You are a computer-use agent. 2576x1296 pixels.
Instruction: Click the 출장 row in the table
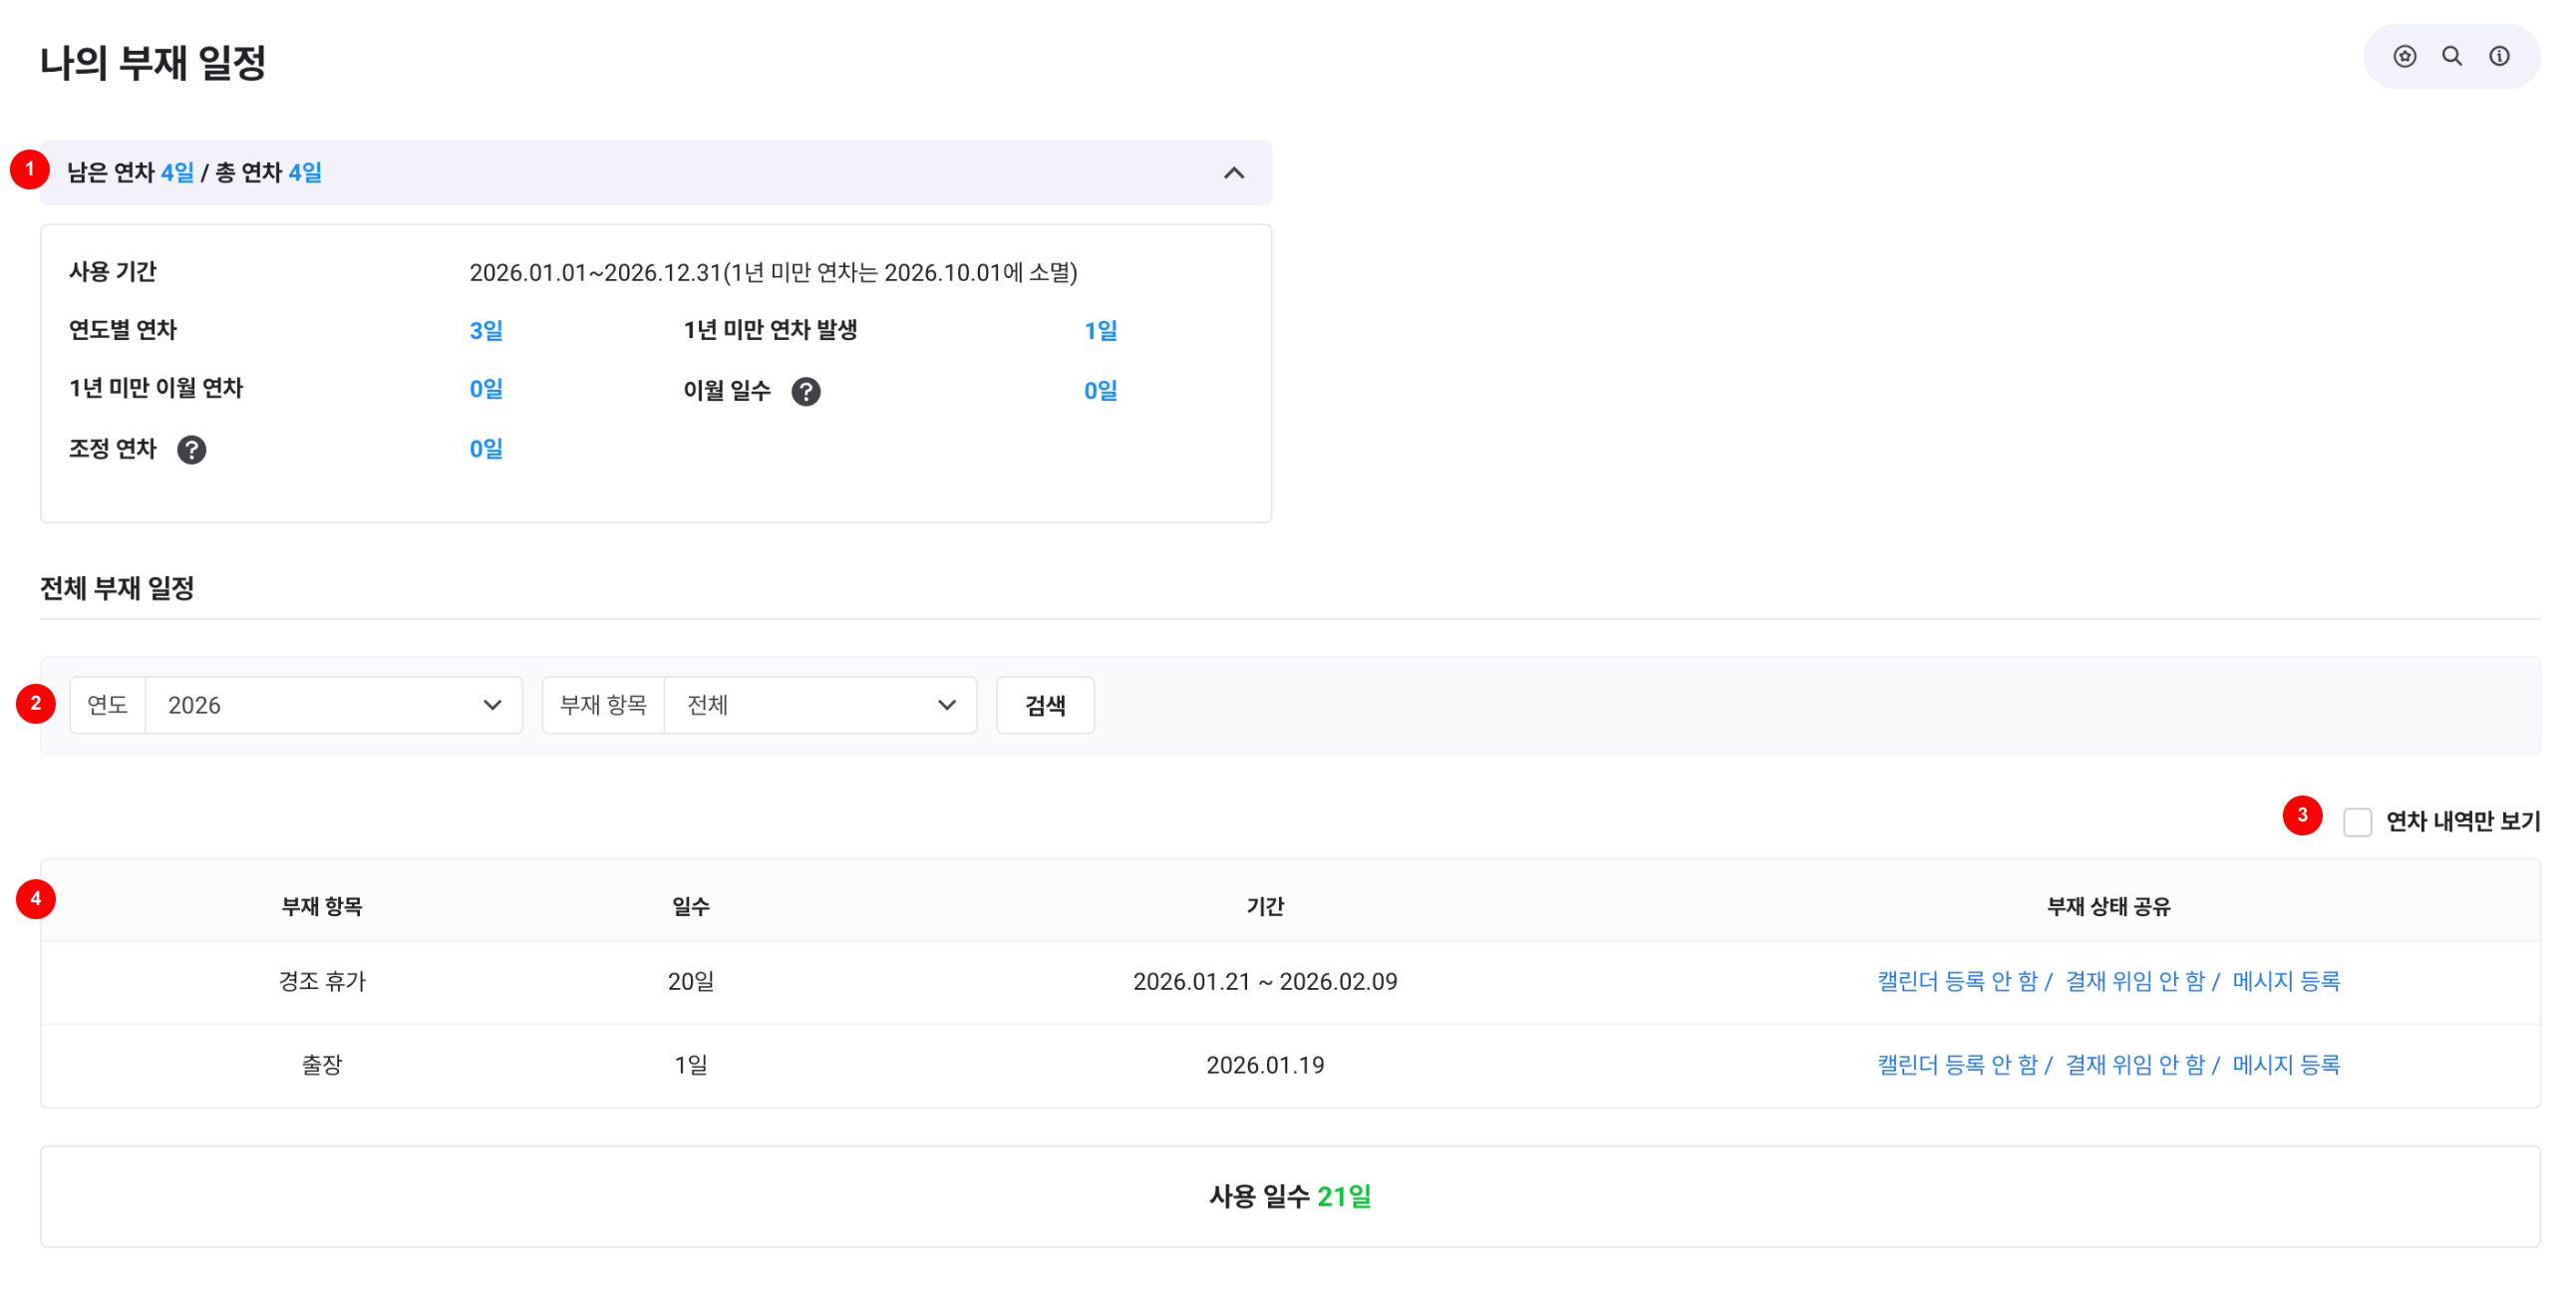coord(322,1065)
